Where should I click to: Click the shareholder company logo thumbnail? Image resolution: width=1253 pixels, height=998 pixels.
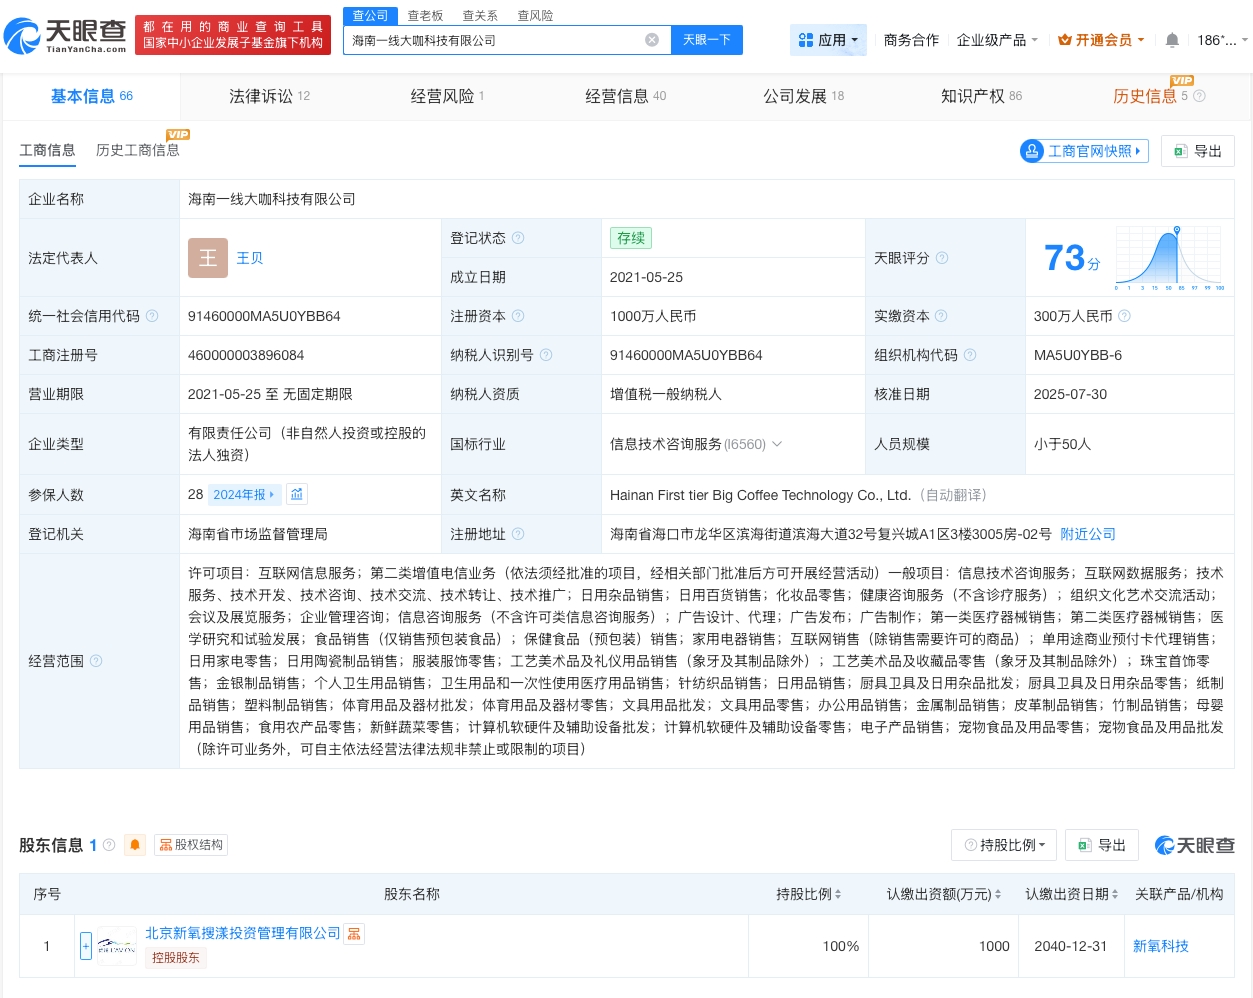click(117, 945)
